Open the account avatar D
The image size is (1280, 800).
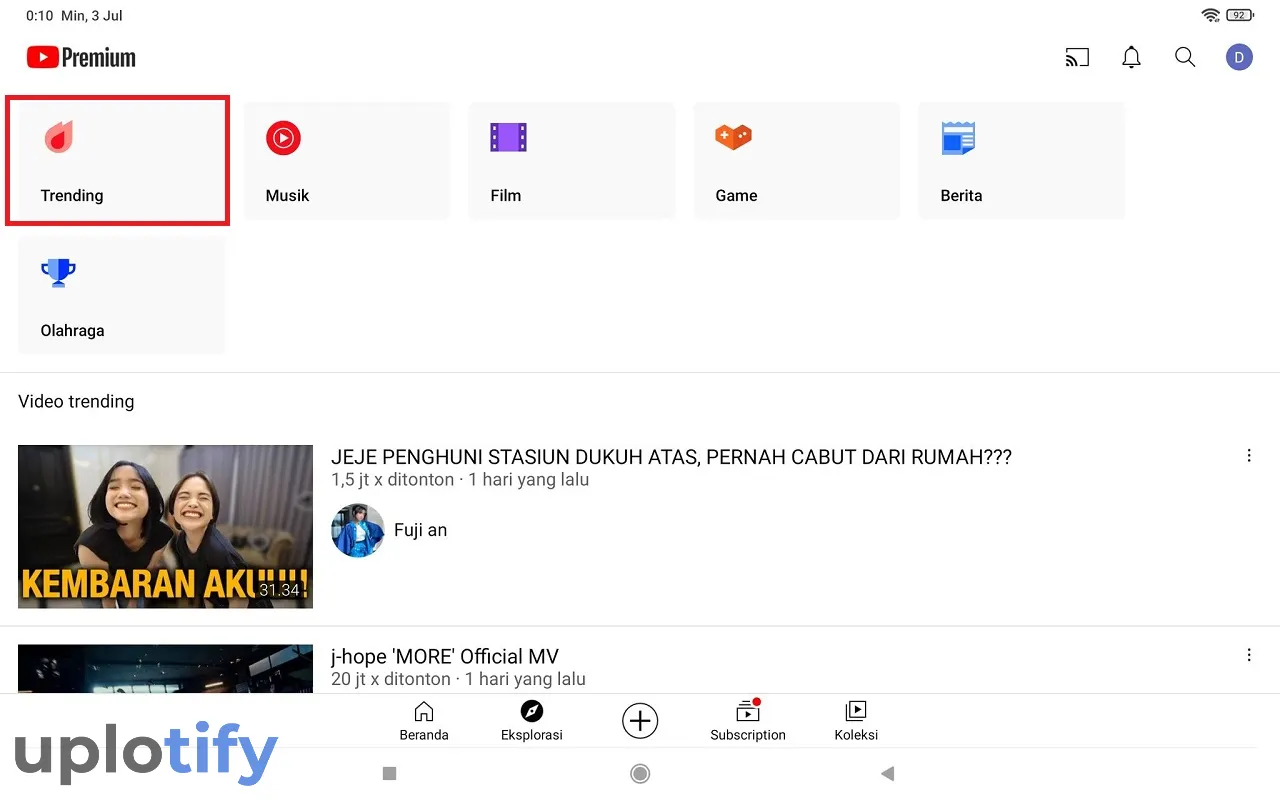1239,57
